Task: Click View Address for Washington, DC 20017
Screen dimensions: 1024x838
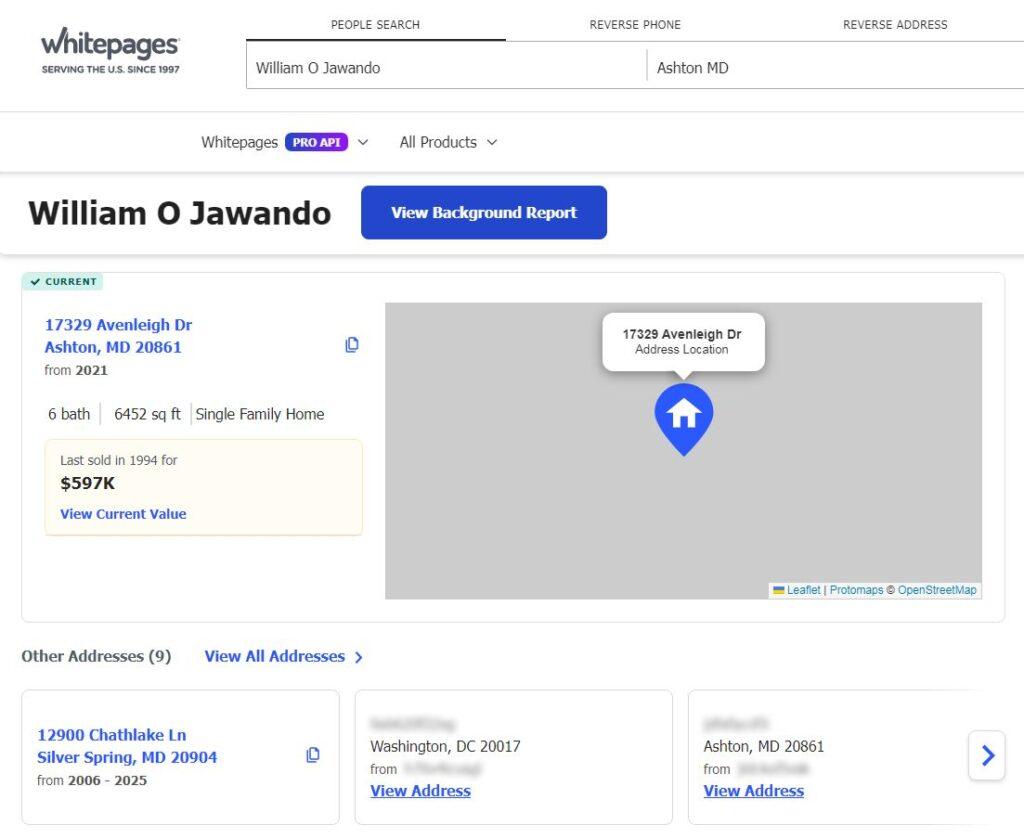Action: pos(421,791)
